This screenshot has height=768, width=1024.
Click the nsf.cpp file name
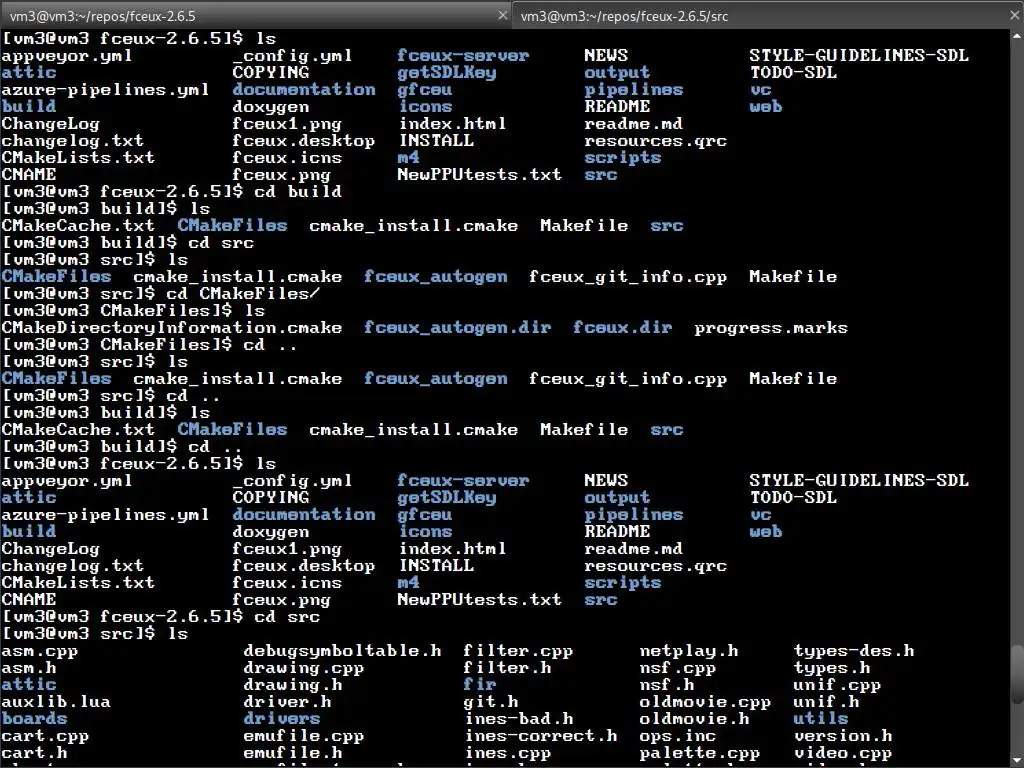[x=678, y=668]
